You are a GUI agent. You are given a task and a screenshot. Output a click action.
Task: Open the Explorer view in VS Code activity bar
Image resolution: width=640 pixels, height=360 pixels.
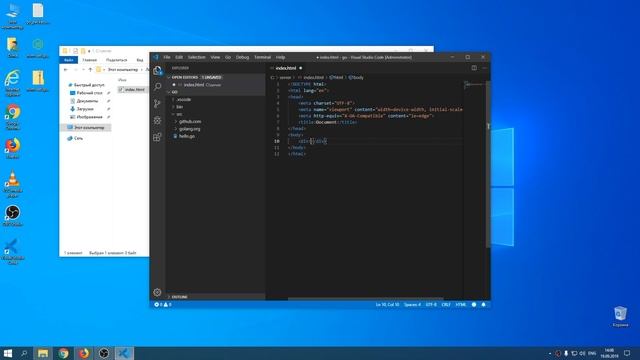[x=158, y=71]
